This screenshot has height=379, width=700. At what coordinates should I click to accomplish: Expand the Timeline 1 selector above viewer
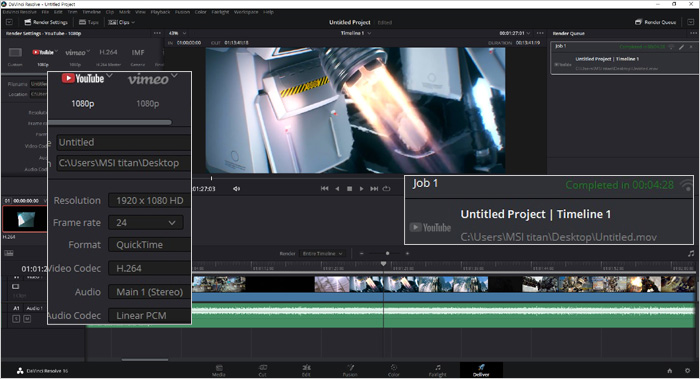click(355, 33)
